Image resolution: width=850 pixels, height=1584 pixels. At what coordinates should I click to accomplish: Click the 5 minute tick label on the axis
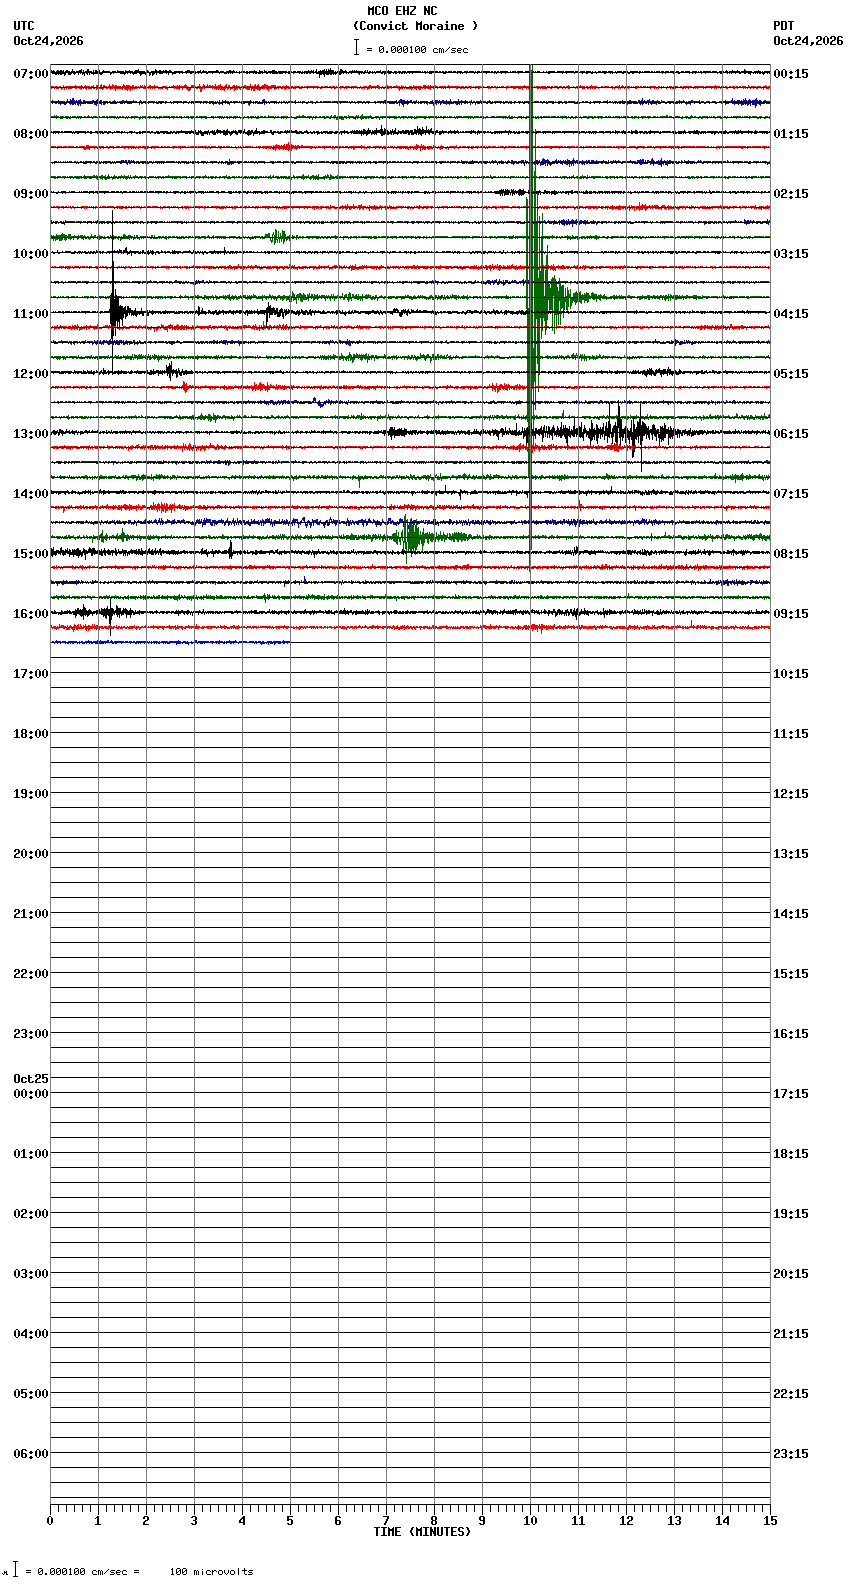point(290,1521)
